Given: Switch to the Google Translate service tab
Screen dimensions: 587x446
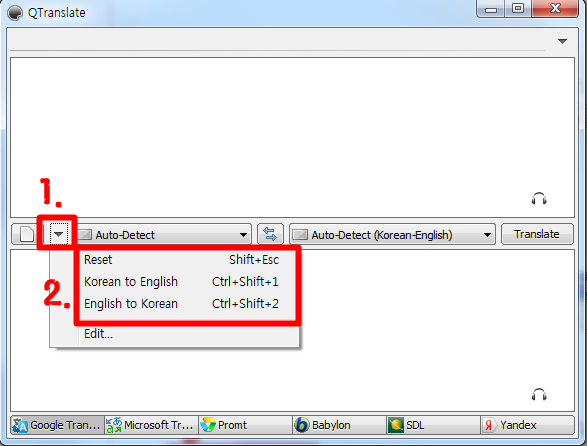Looking at the screenshot, I should coord(57,425).
